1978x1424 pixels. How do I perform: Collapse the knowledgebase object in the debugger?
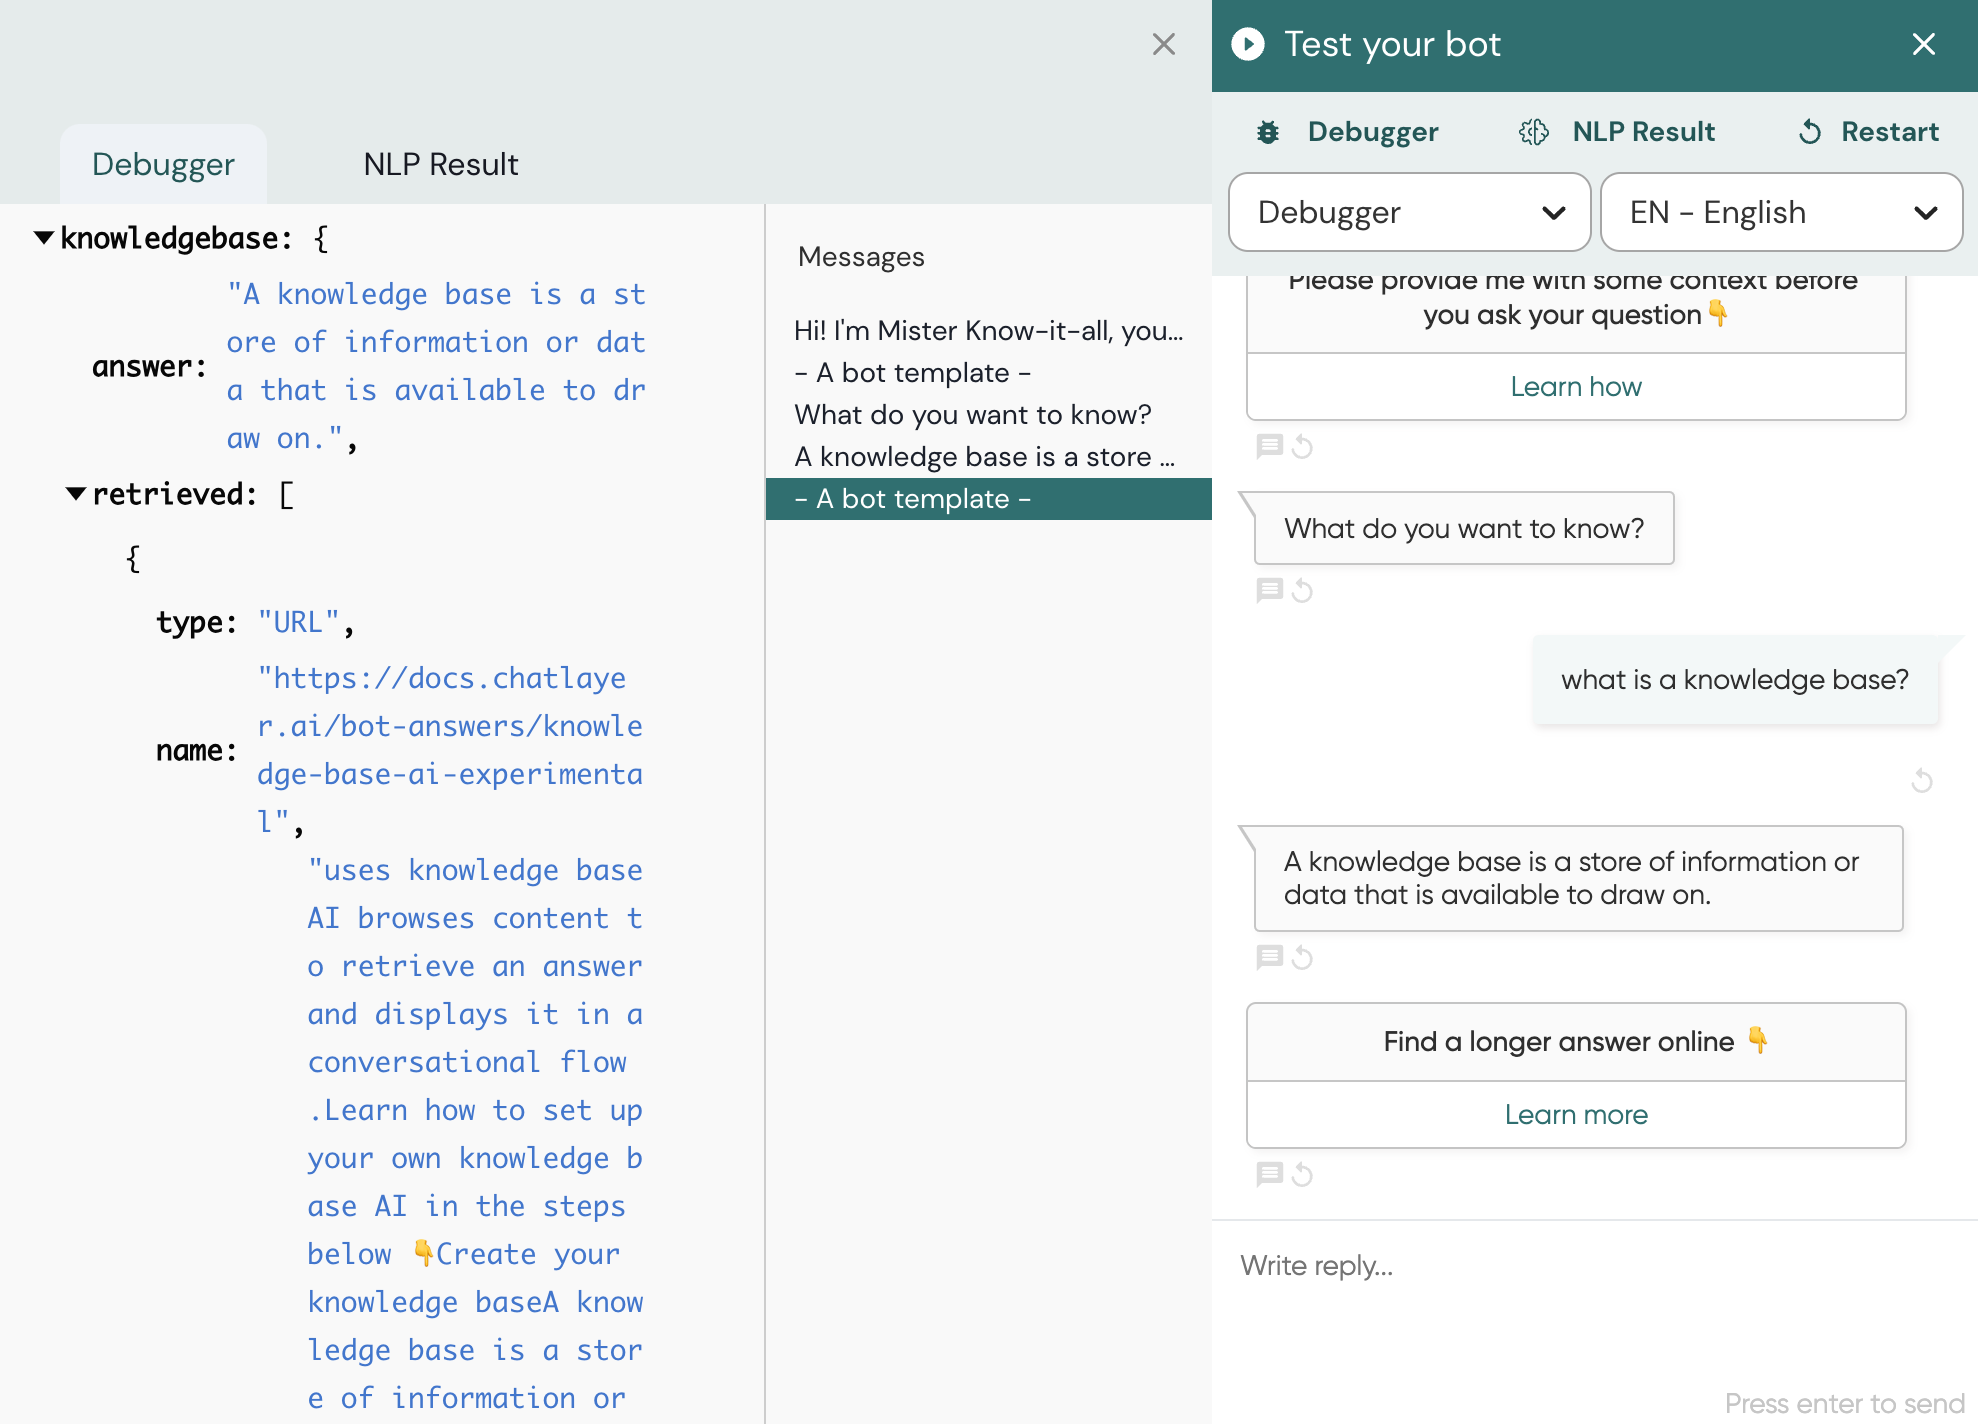tap(42, 237)
